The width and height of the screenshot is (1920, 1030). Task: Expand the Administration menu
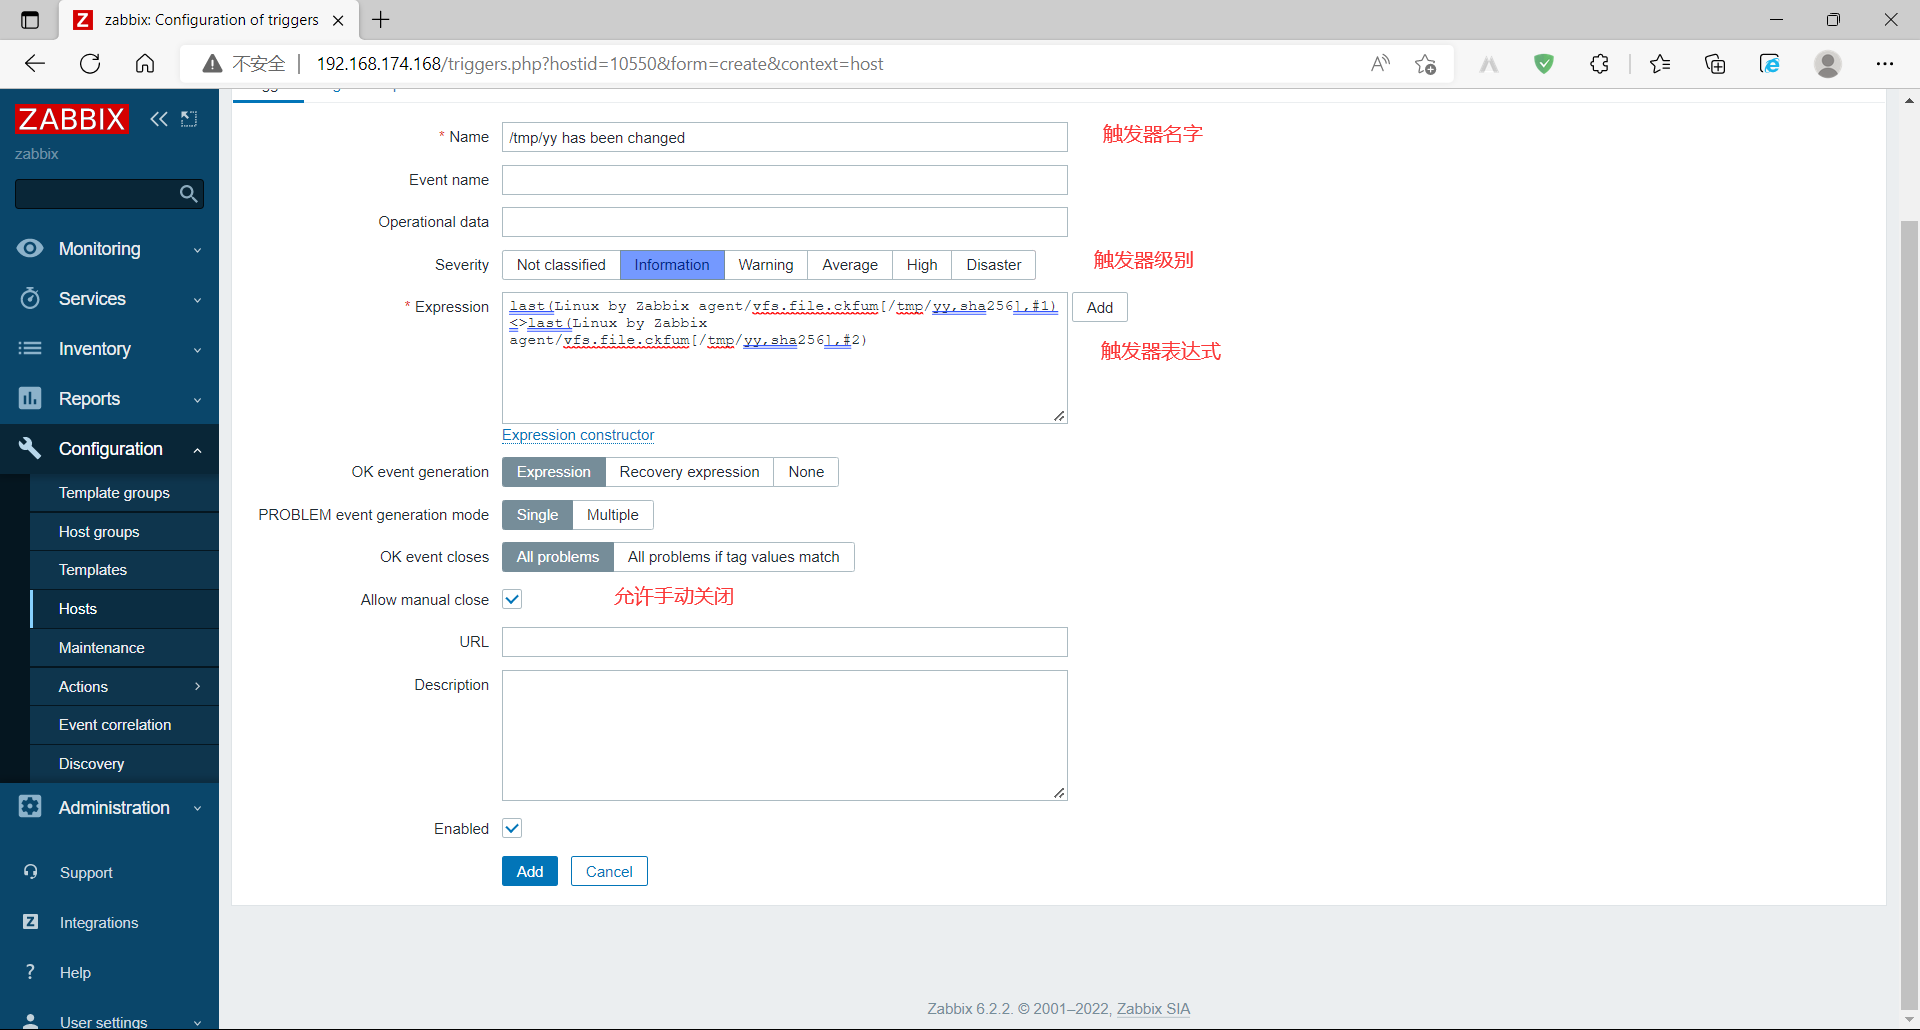tap(197, 808)
